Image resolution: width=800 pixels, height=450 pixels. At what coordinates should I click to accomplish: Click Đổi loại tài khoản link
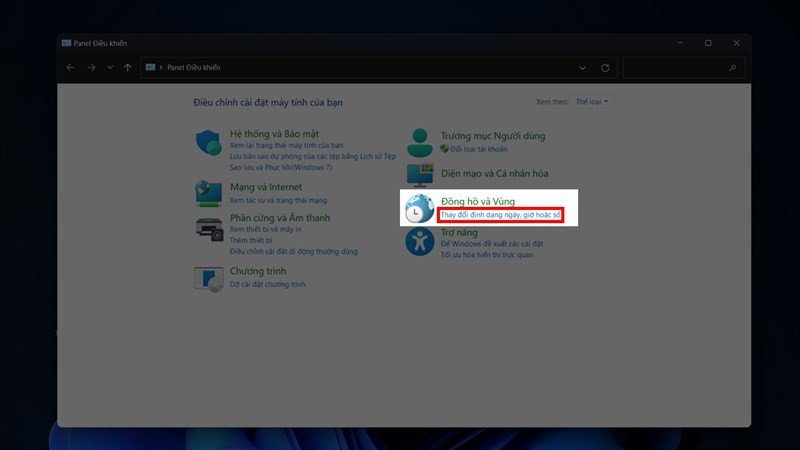point(479,149)
